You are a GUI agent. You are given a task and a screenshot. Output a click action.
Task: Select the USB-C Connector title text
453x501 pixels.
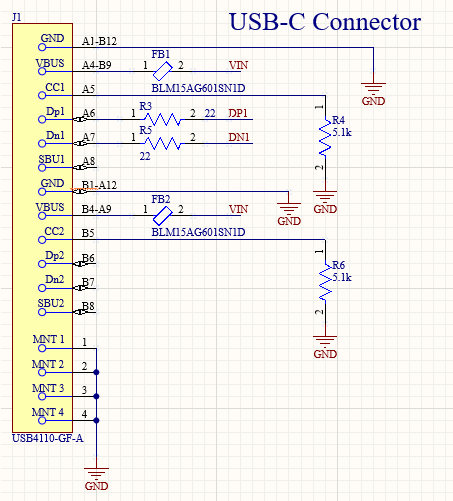(325, 22)
